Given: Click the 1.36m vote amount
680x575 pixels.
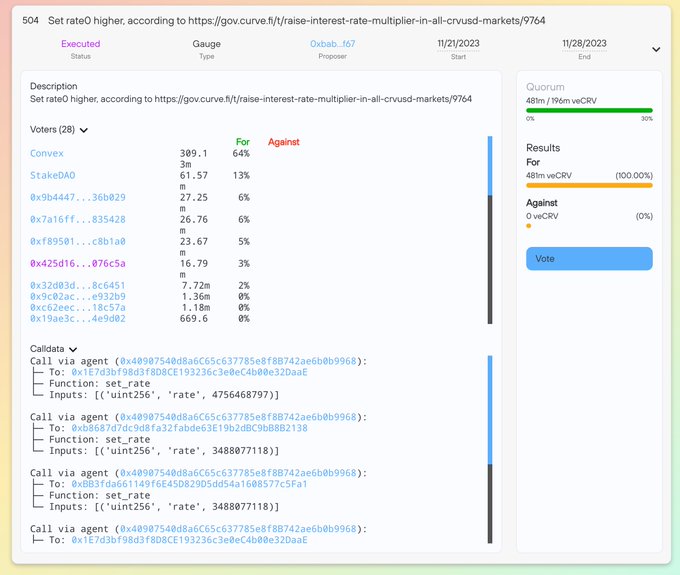Looking at the screenshot, I should (x=196, y=297).
